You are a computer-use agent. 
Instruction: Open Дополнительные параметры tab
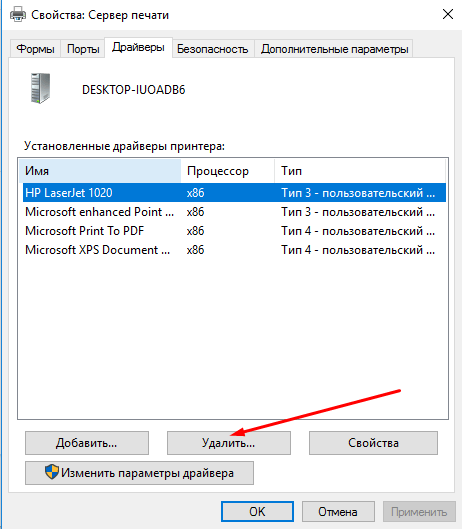click(334, 49)
